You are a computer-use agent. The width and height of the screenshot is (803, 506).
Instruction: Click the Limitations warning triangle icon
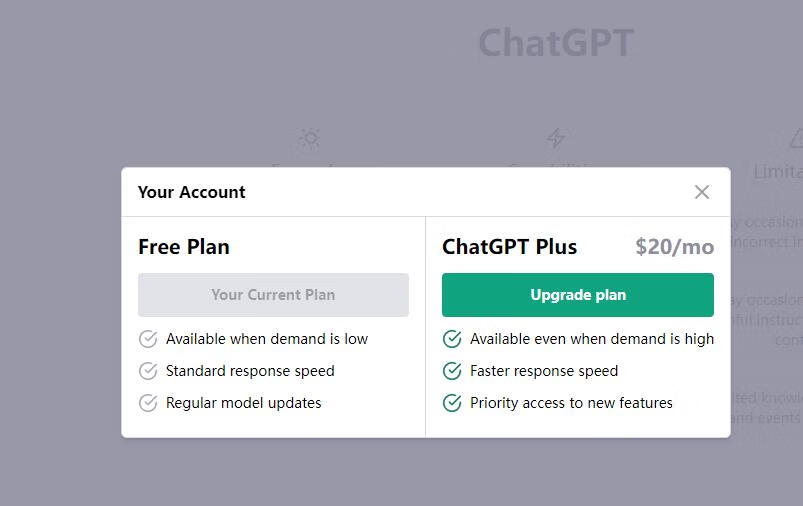pyautogui.click(x=796, y=138)
